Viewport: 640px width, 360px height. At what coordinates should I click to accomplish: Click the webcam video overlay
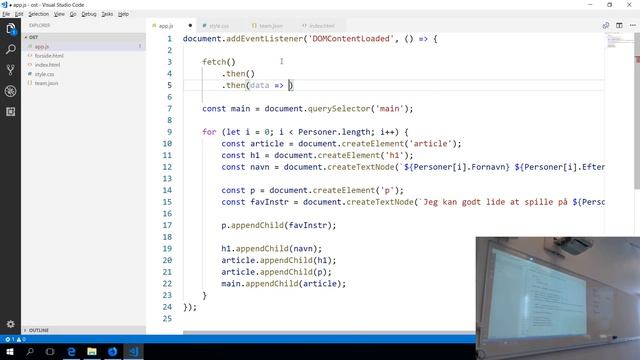[558, 298]
